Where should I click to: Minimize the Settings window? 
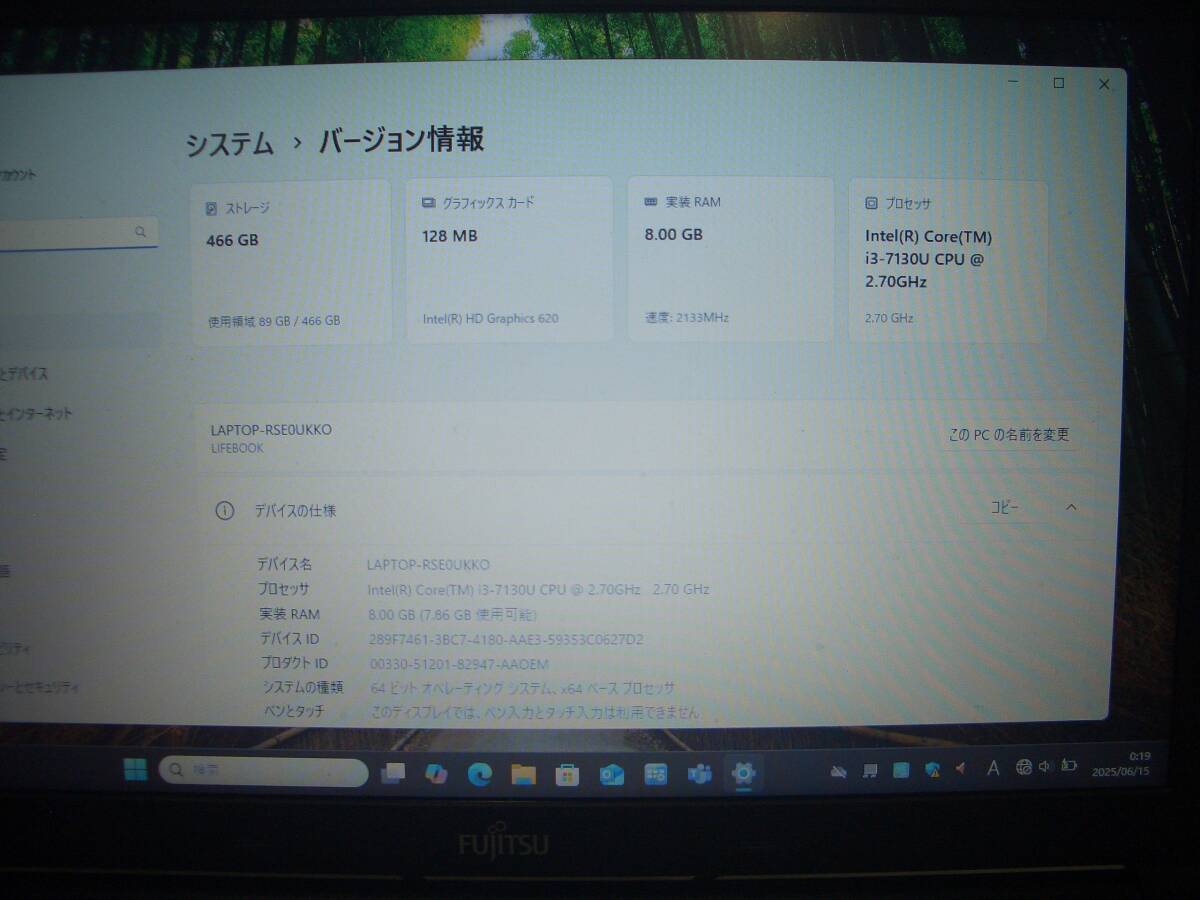[x=1013, y=82]
